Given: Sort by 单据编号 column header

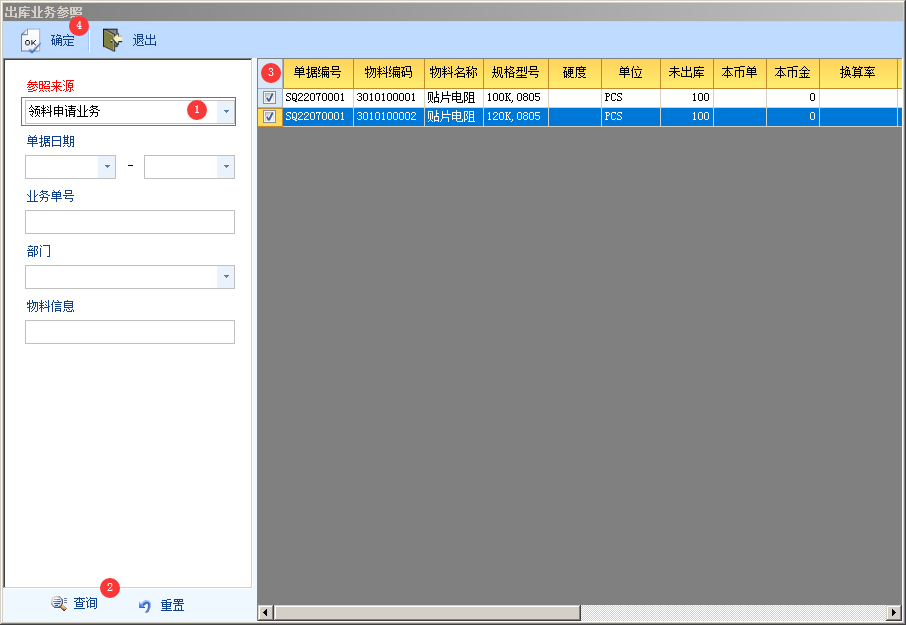Looking at the screenshot, I should [318, 73].
